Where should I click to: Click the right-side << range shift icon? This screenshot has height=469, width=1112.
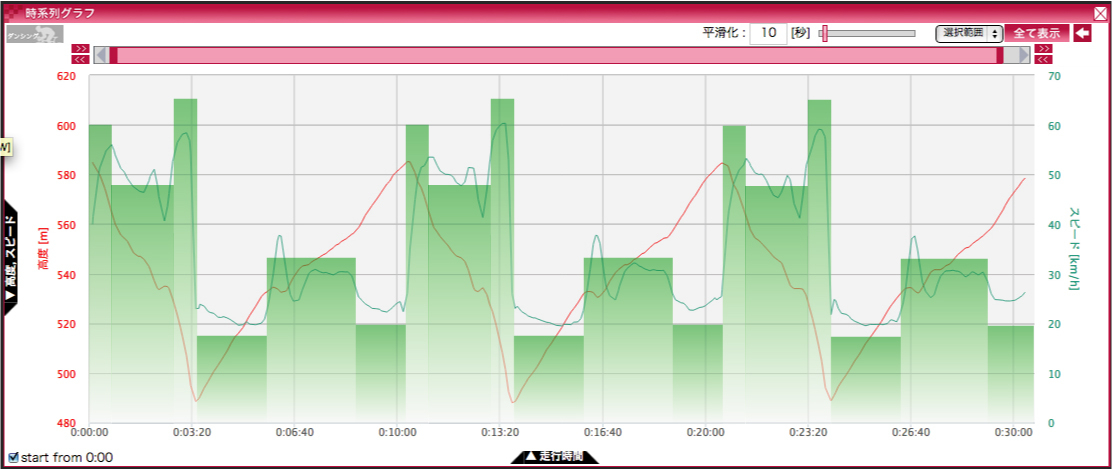[1043, 60]
